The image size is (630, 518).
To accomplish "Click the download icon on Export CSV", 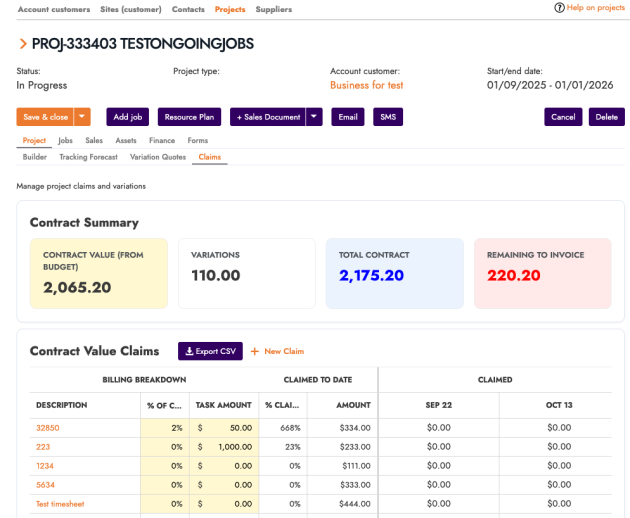I will coord(190,351).
